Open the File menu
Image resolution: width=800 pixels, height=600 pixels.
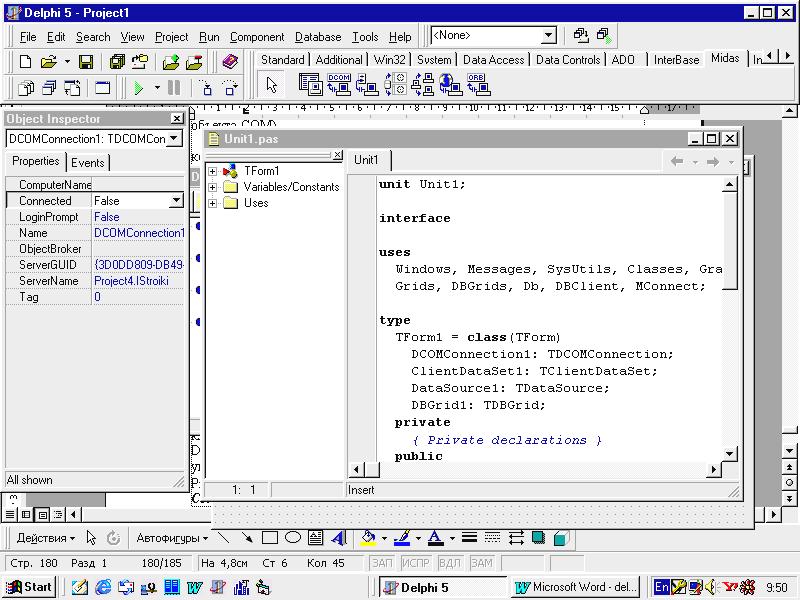28,37
